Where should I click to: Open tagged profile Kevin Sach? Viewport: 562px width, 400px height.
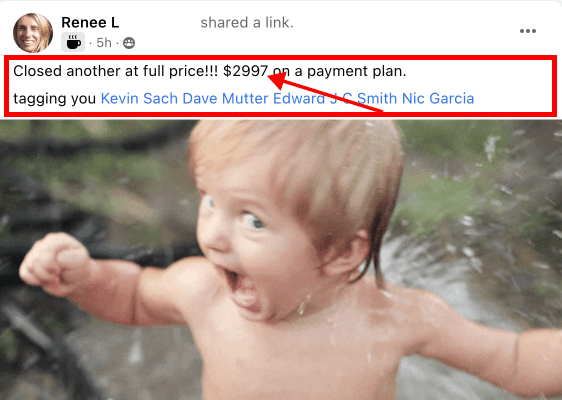pyautogui.click(x=139, y=98)
